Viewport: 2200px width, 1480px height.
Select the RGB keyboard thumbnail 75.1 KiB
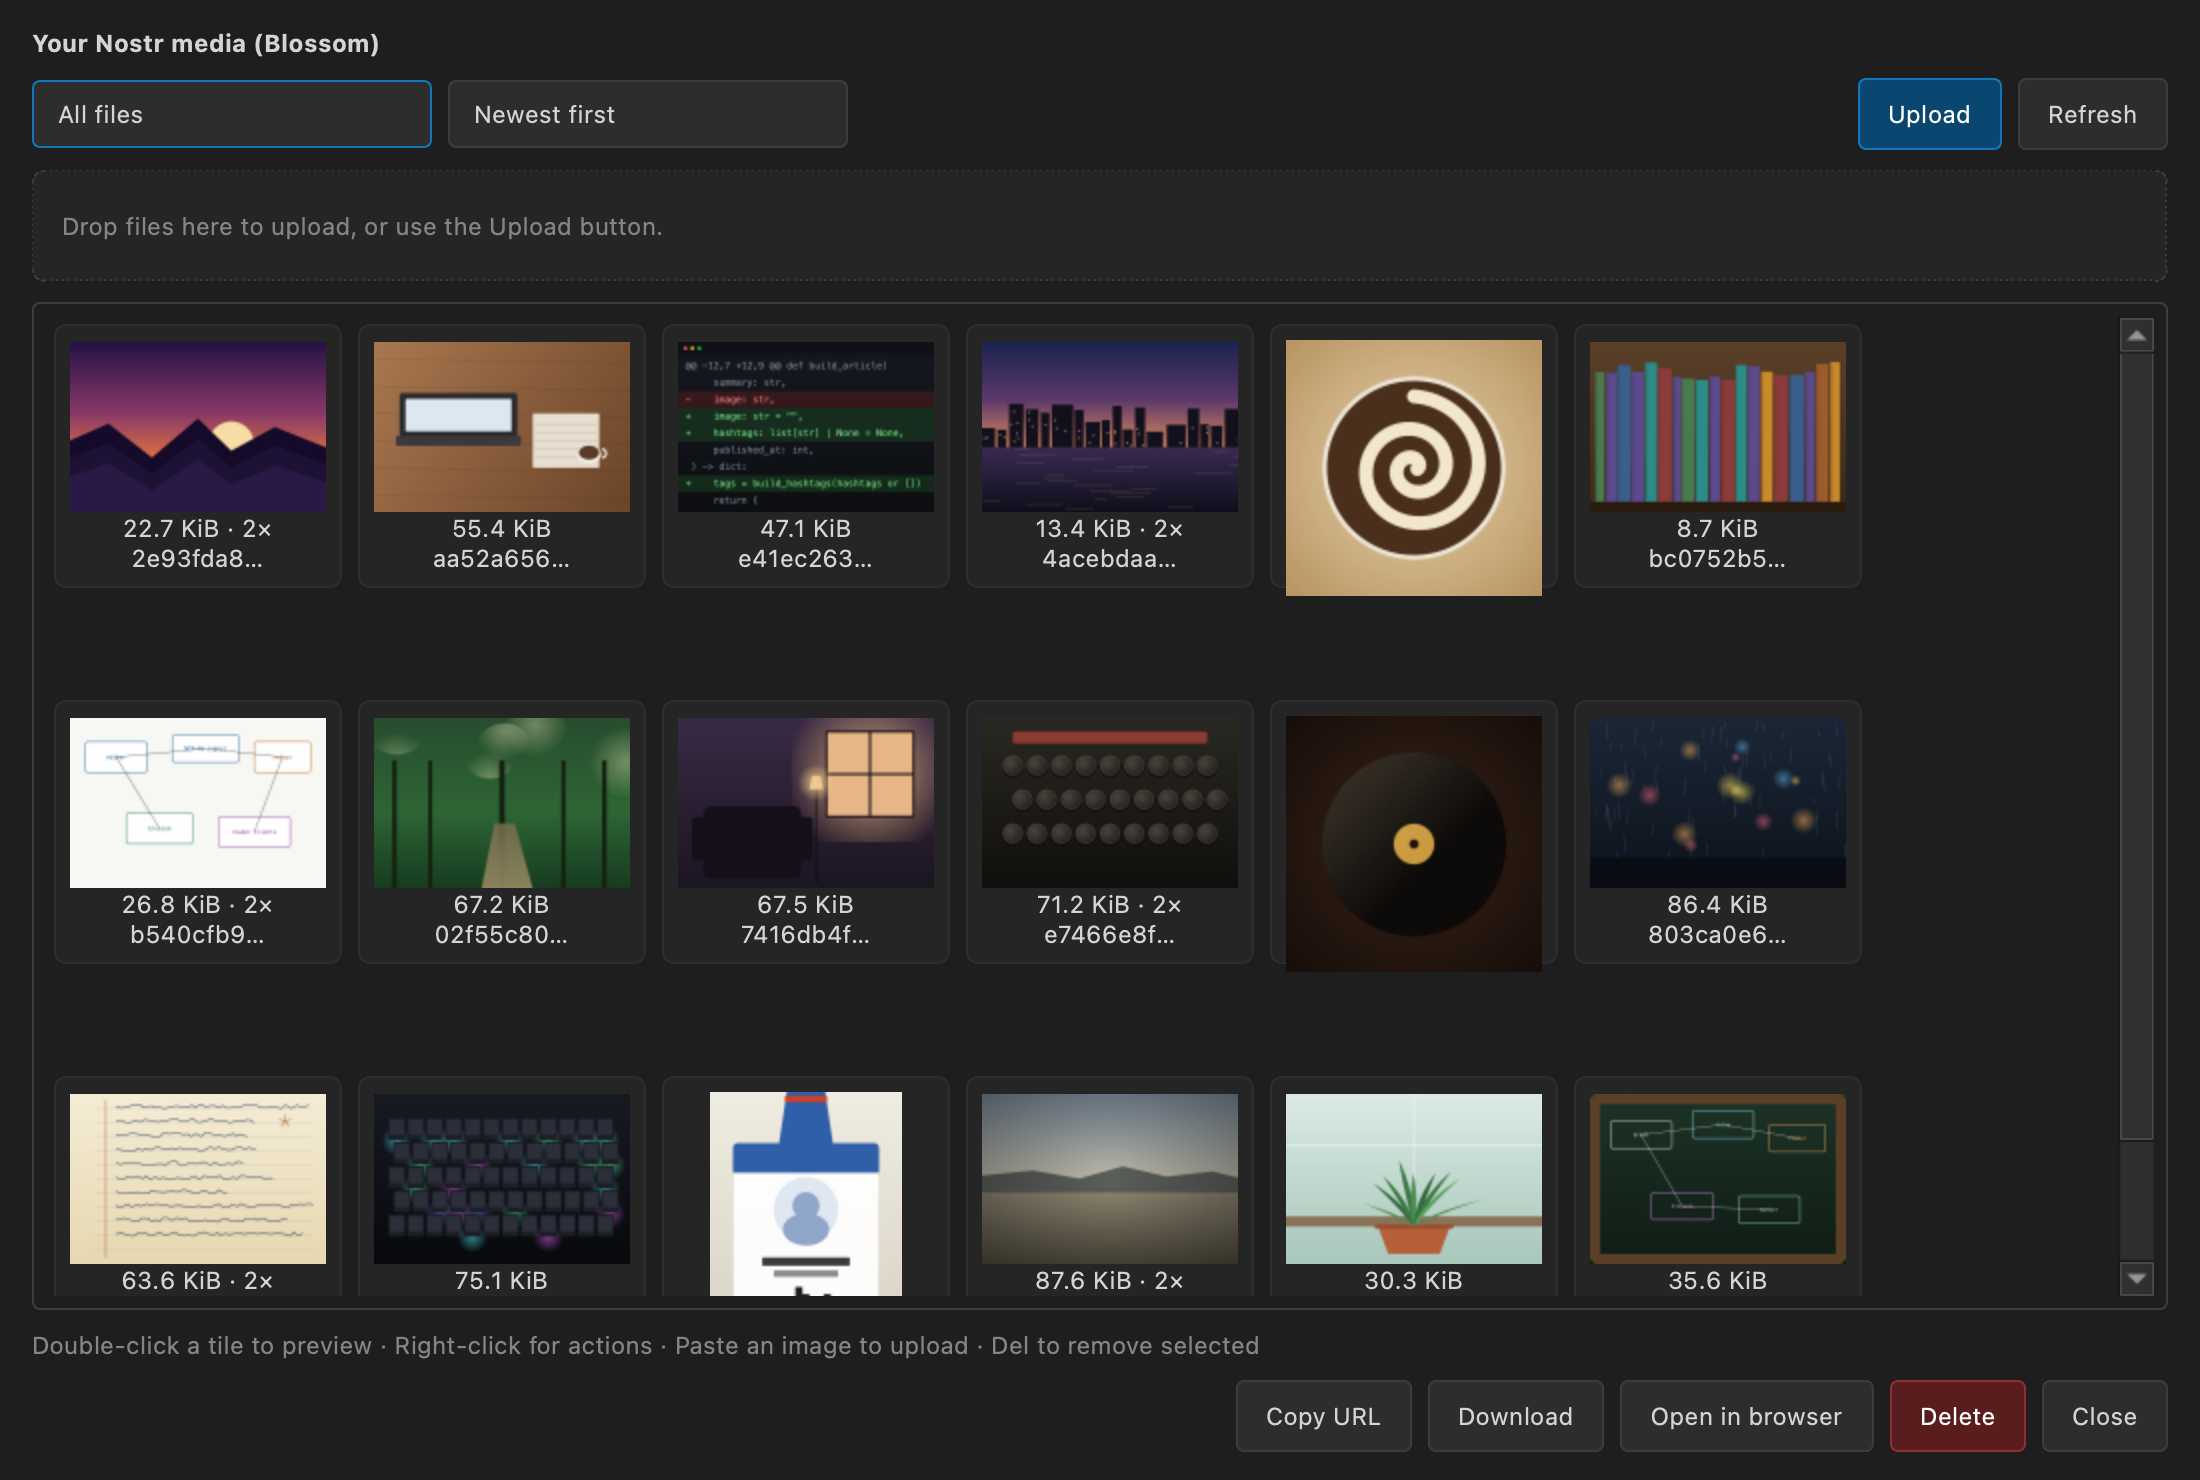click(x=502, y=1179)
